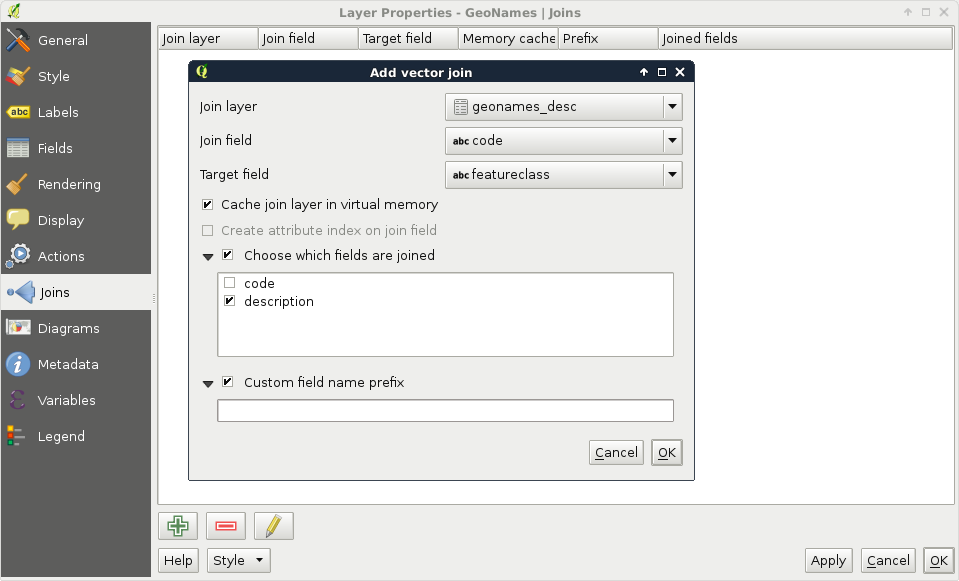Toggle Cache join layer in virtual memory
The width and height of the screenshot is (959, 581).
point(208,204)
